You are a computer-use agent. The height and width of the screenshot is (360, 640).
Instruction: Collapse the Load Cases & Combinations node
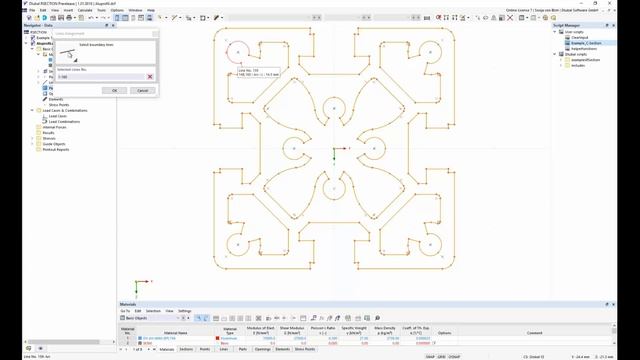tap(32, 110)
